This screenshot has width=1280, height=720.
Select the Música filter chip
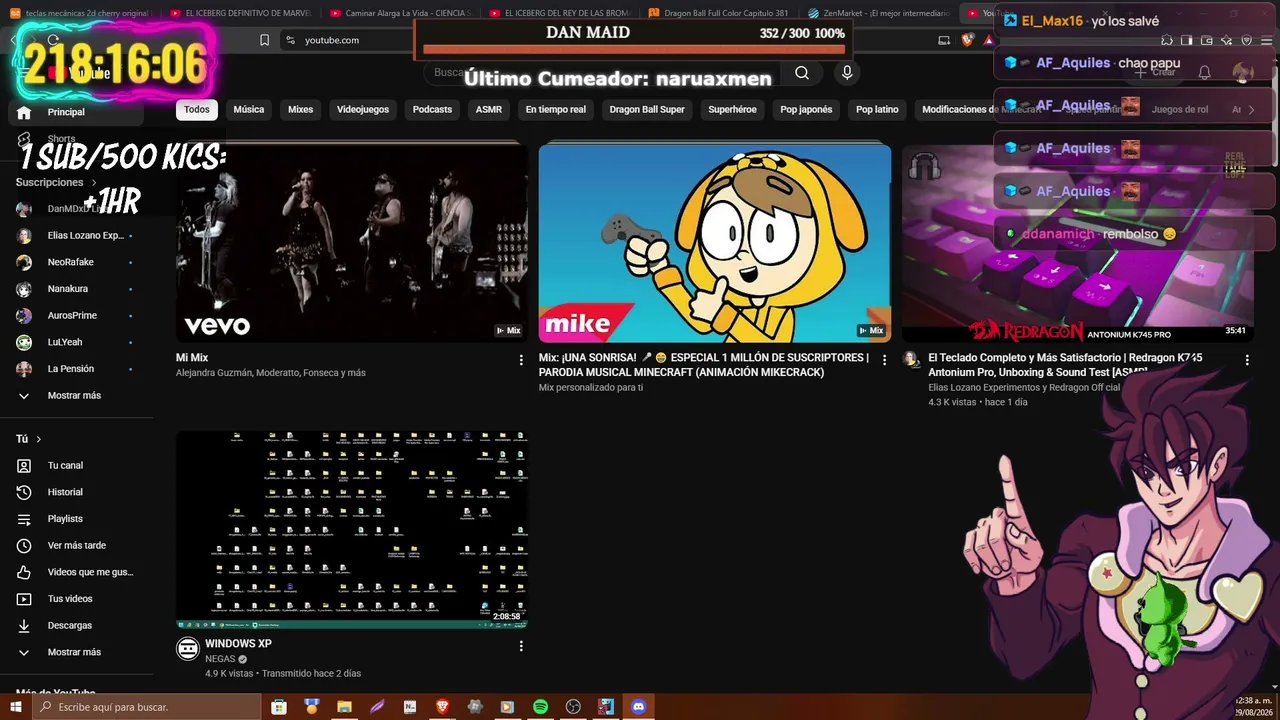[249, 110]
